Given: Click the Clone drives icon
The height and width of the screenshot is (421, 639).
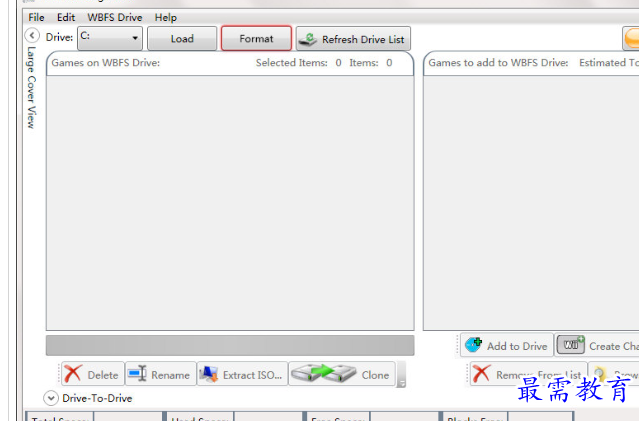Looking at the screenshot, I should point(324,373).
